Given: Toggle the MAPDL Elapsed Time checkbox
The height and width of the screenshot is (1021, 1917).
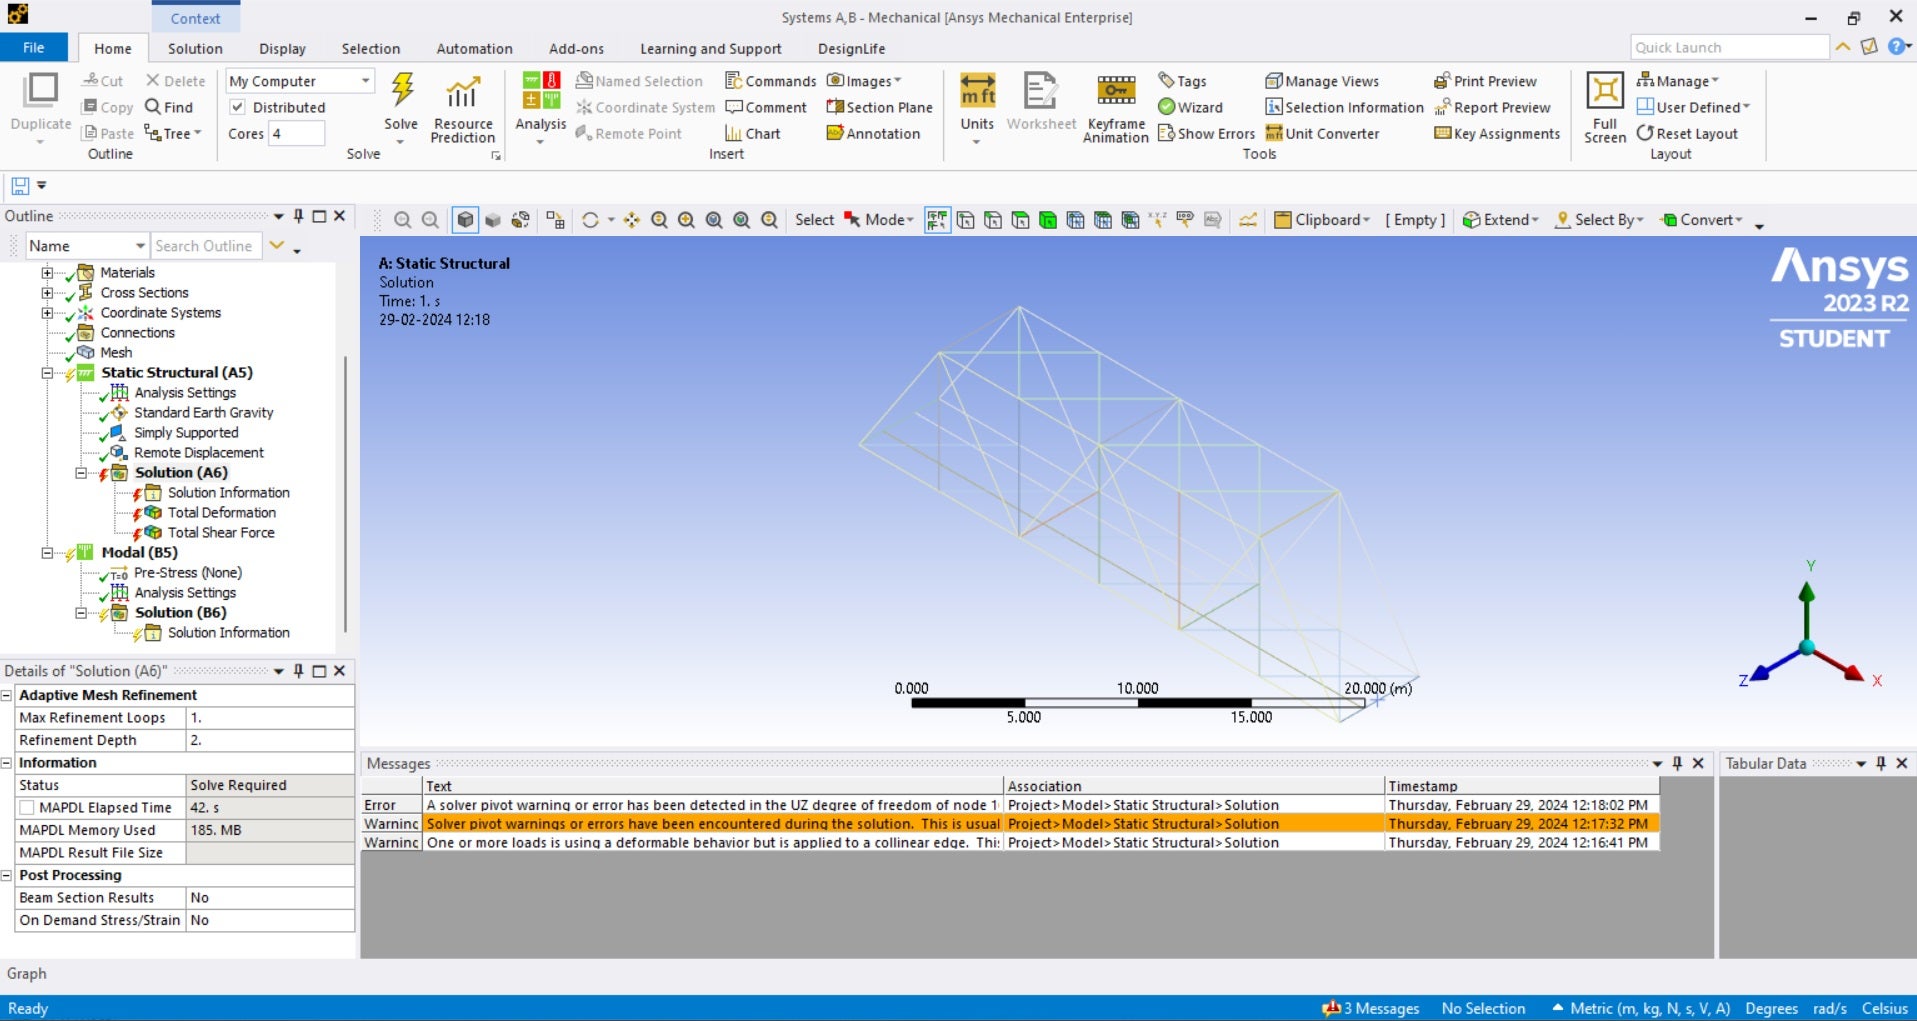Looking at the screenshot, I should point(27,808).
